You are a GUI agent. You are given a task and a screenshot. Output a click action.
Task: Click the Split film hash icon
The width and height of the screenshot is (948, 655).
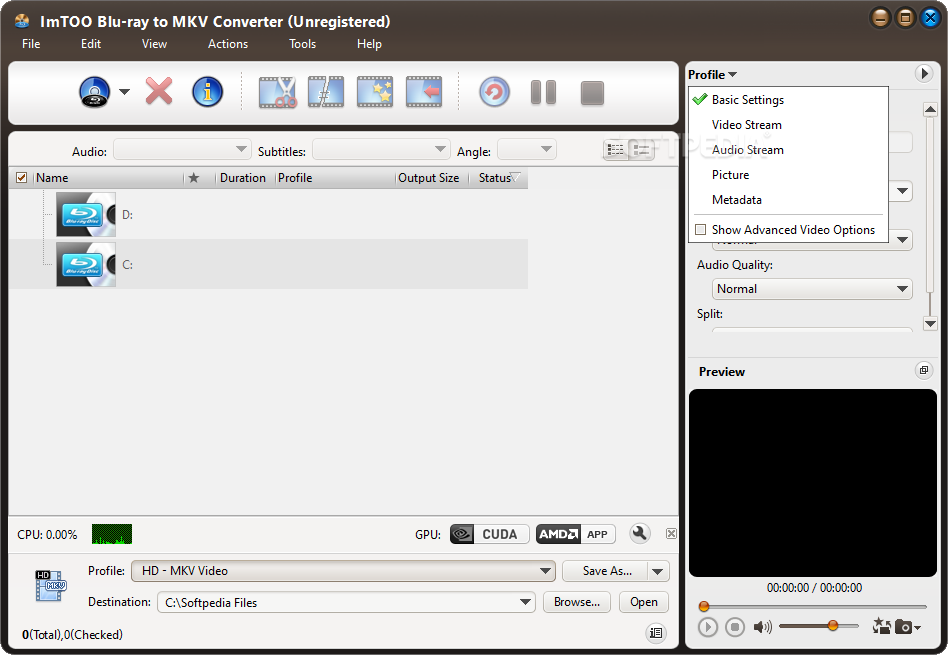(x=326, y=92)
